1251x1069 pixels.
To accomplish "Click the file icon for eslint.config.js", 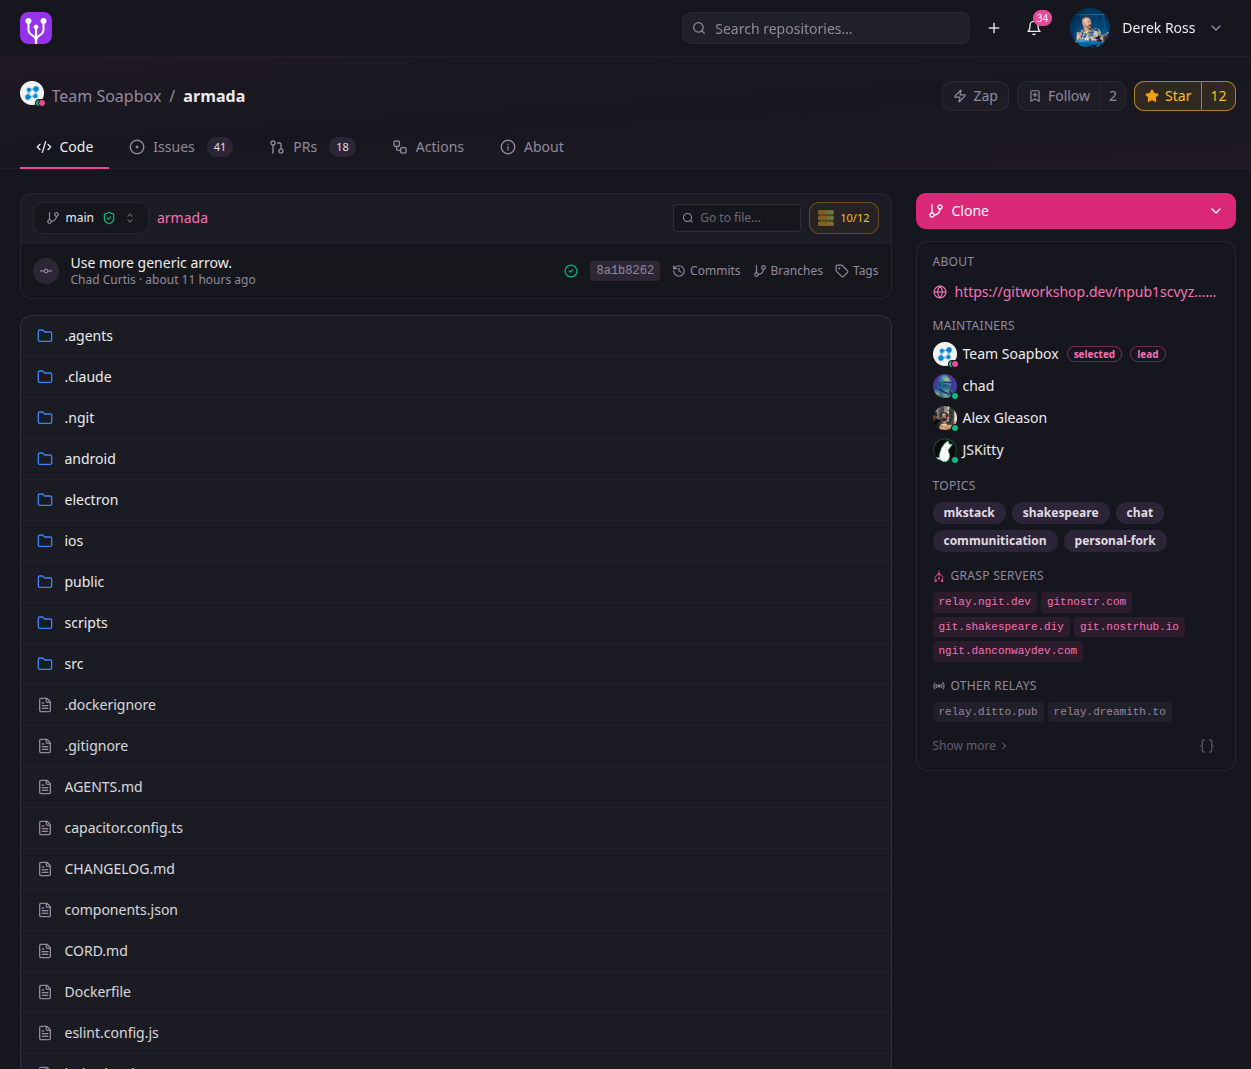I will 45,1033.
